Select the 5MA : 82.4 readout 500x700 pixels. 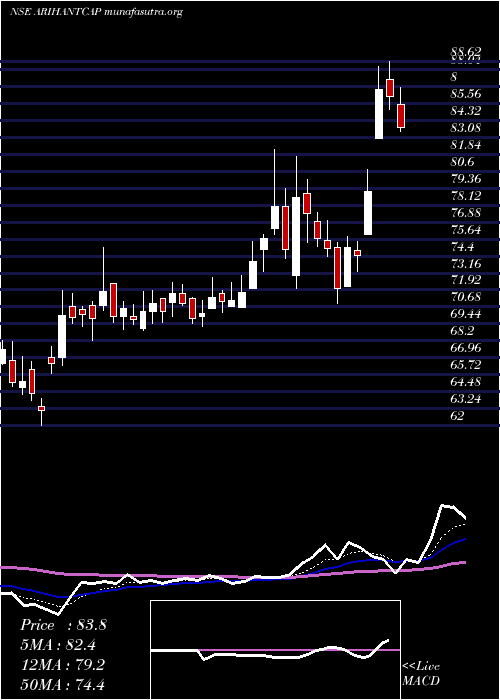[x=58, y=645]
